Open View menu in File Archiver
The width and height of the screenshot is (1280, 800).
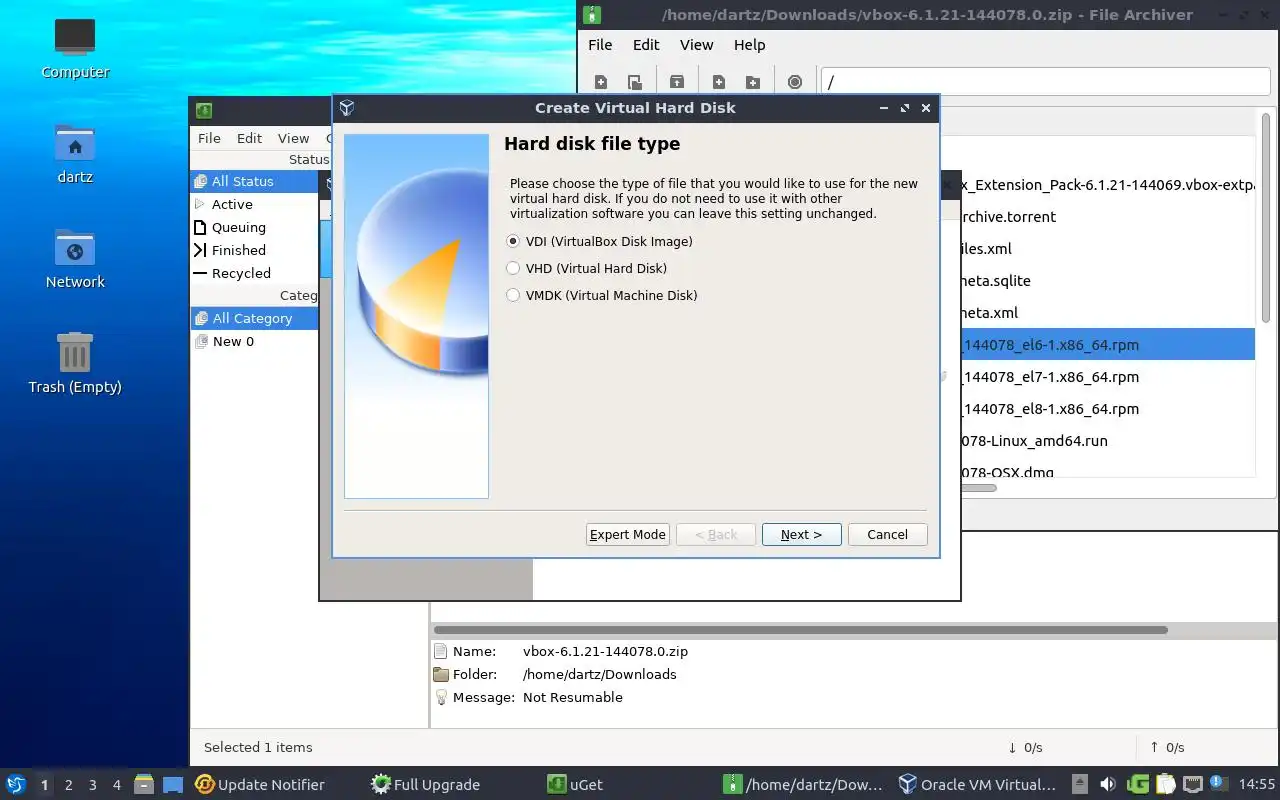pyautogui.click(x=696, y=45)
